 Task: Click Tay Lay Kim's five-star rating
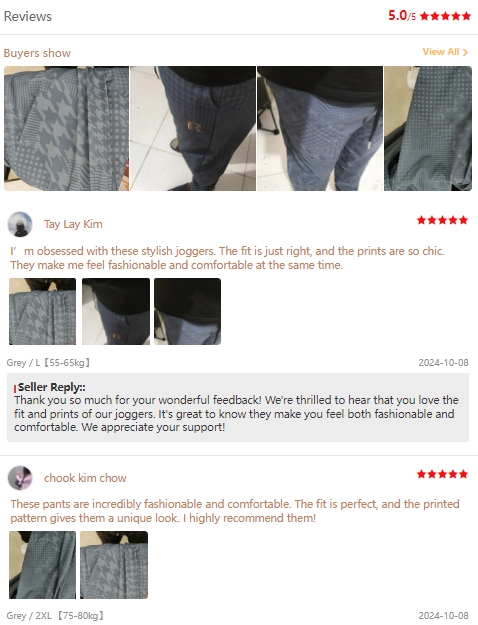[x=442, y=220]
